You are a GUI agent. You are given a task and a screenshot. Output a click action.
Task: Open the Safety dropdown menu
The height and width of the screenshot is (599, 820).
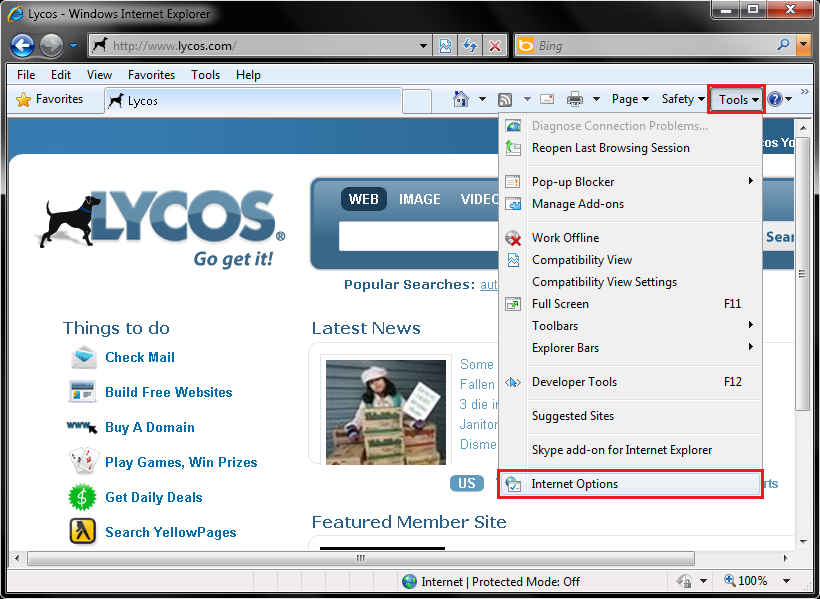(682, 99)
